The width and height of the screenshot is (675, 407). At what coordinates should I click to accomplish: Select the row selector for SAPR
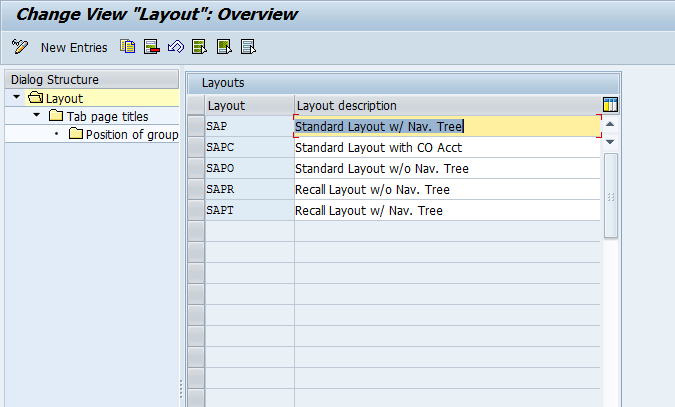(x=196, y=190)
